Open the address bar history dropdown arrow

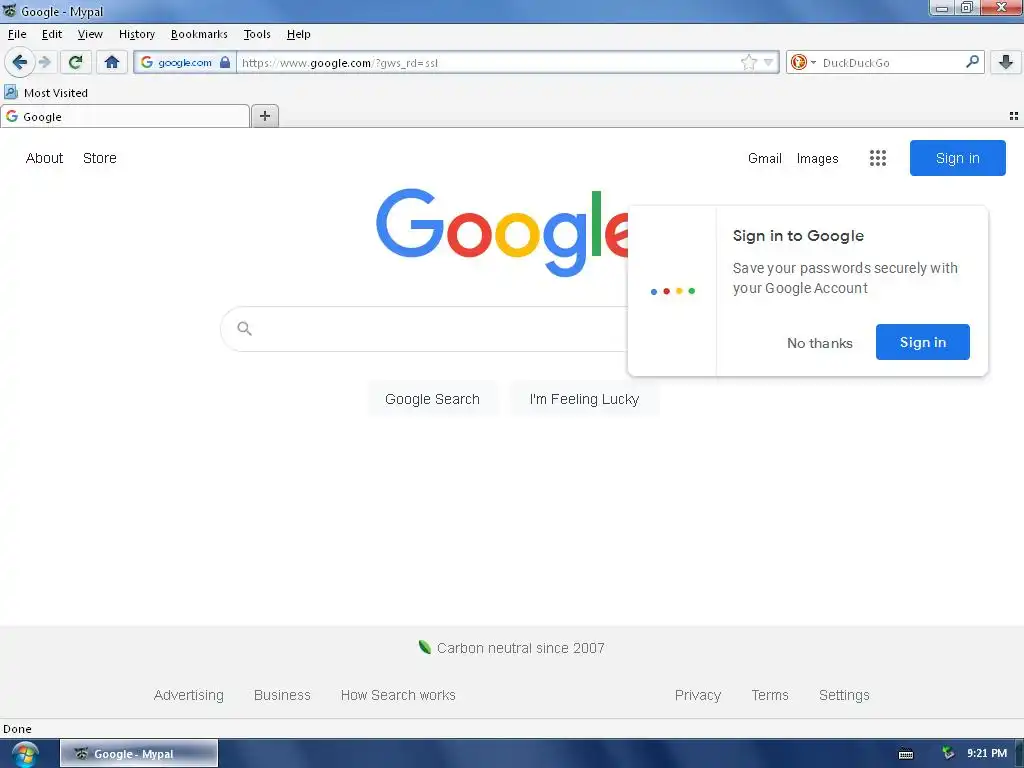click(x=768, y=63)
